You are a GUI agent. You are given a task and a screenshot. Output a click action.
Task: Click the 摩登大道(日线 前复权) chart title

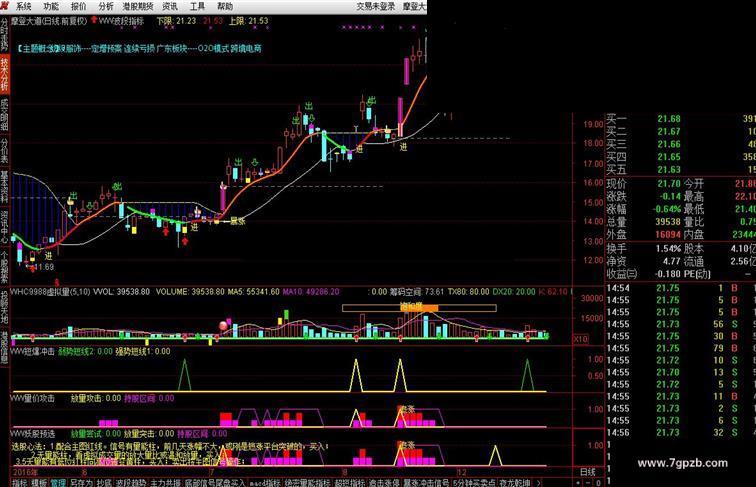point(49,21)
